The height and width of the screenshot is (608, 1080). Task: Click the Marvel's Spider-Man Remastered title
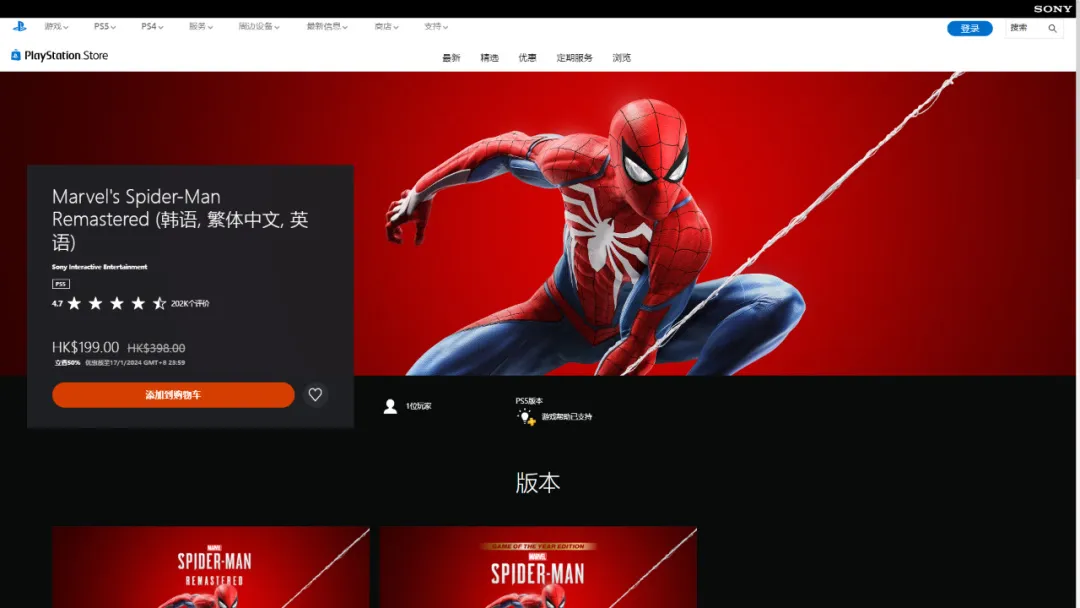[180, 220]
